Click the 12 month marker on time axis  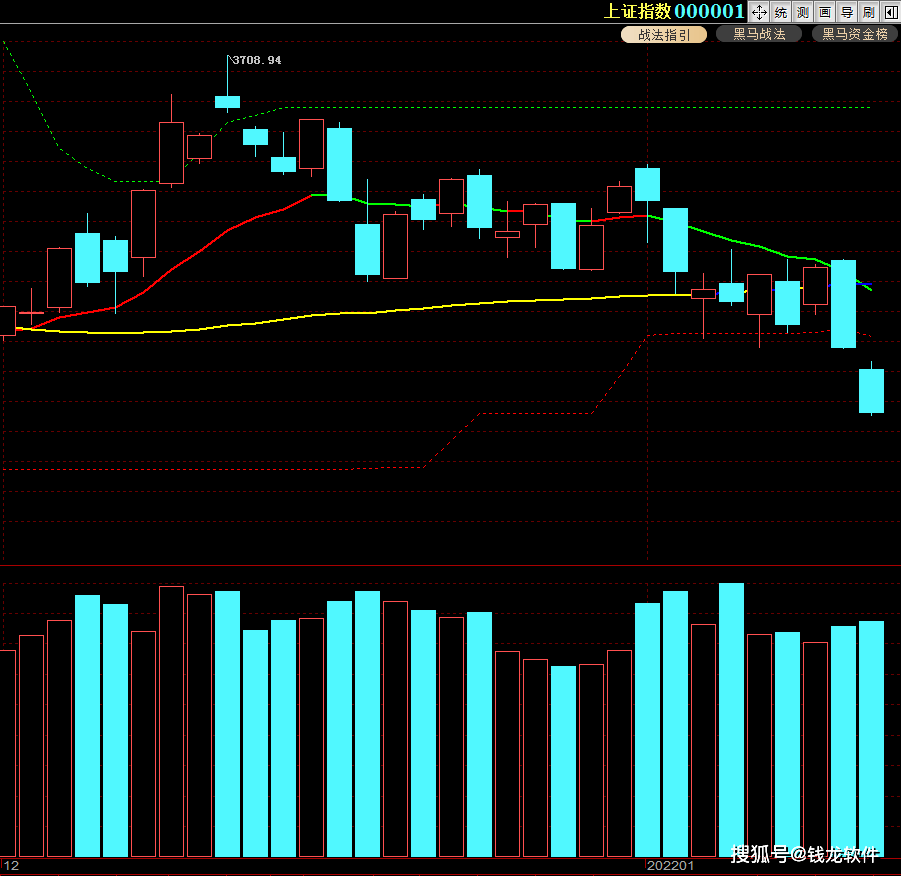click(x=11, y=866)
